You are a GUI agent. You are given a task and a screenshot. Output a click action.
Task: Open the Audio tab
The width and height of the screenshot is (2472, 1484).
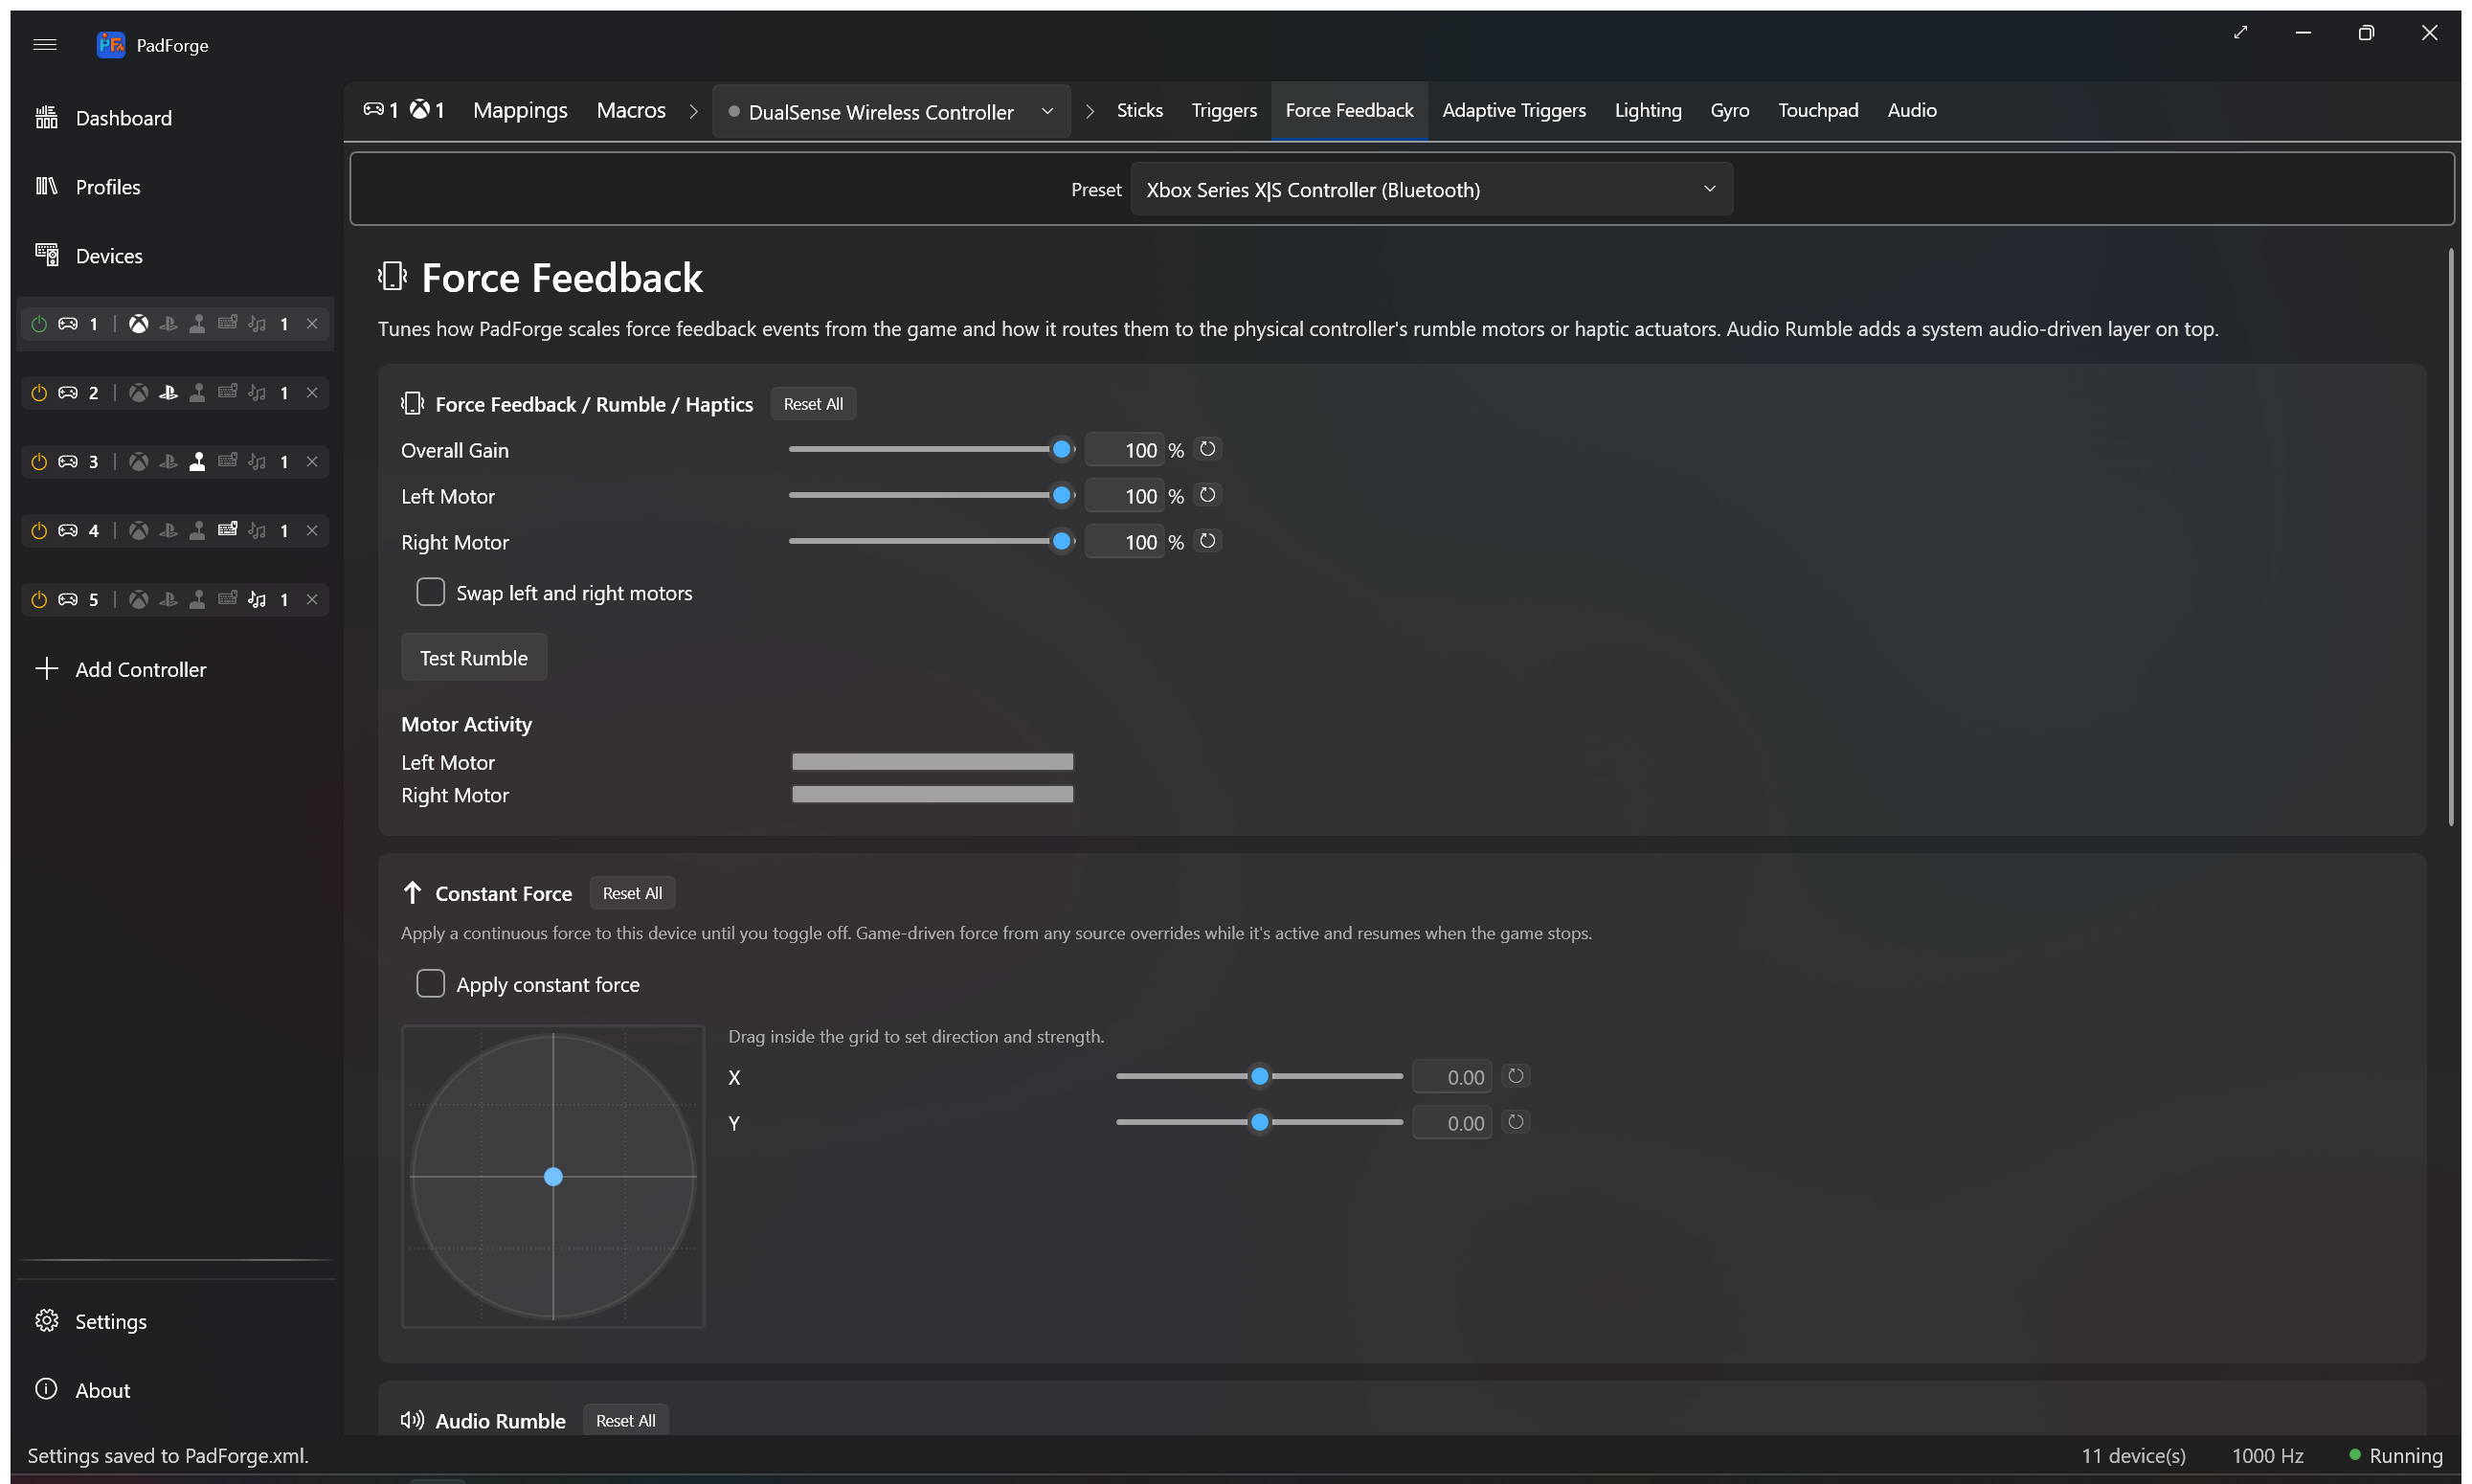1912,110
